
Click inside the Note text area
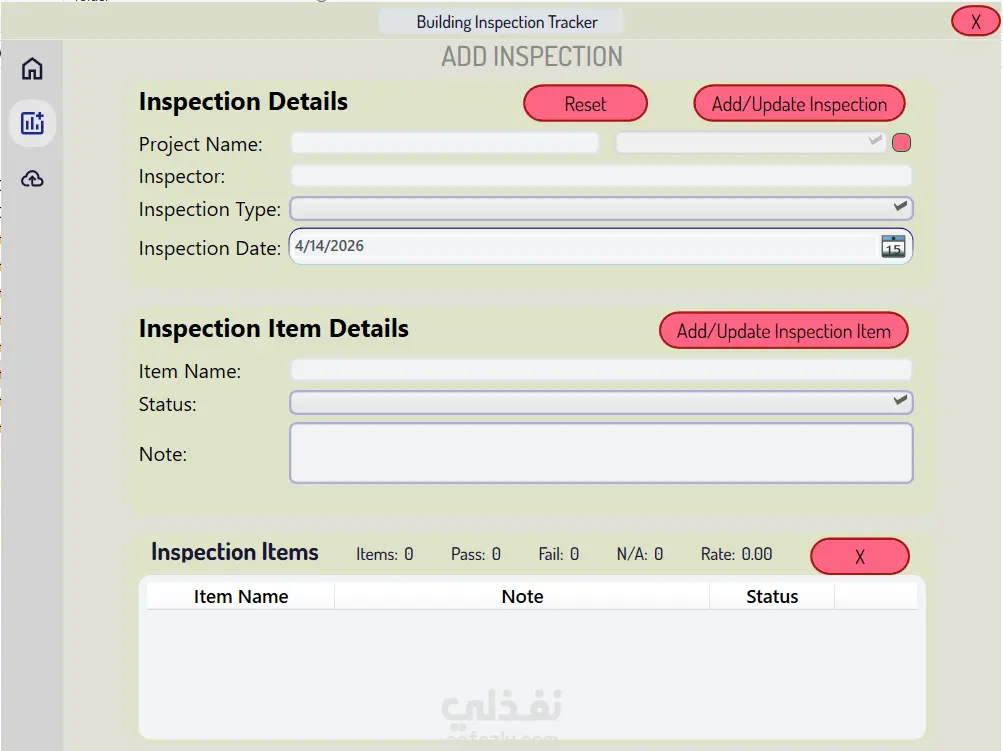601,453
